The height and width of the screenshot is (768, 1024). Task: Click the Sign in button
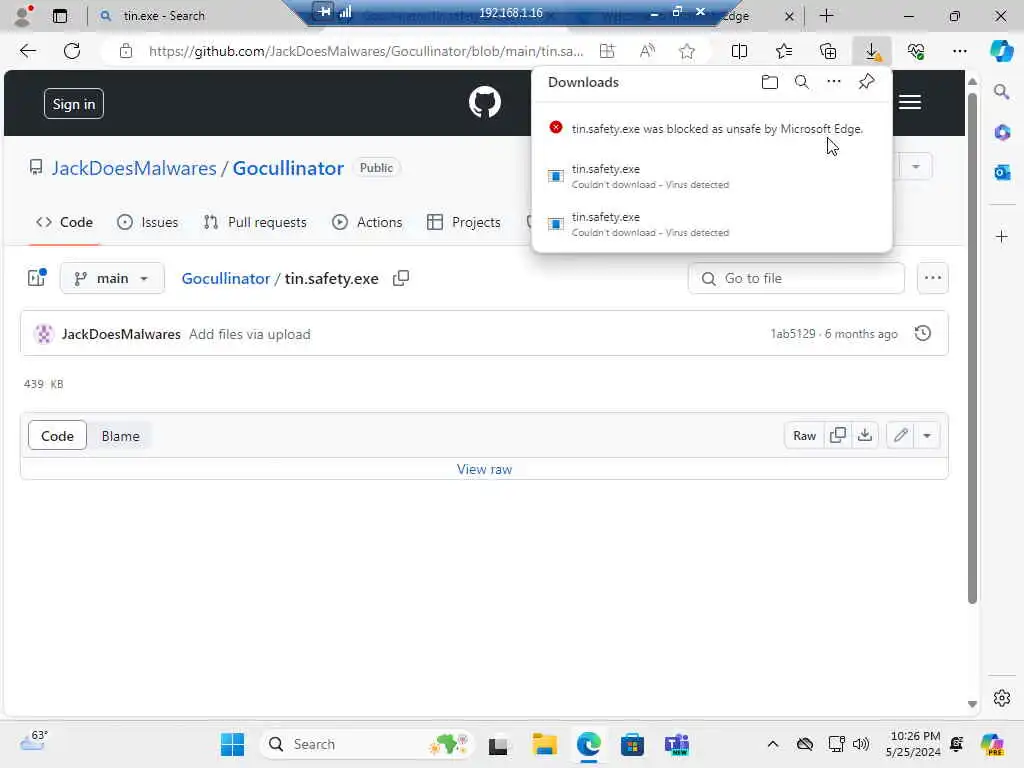74,104
